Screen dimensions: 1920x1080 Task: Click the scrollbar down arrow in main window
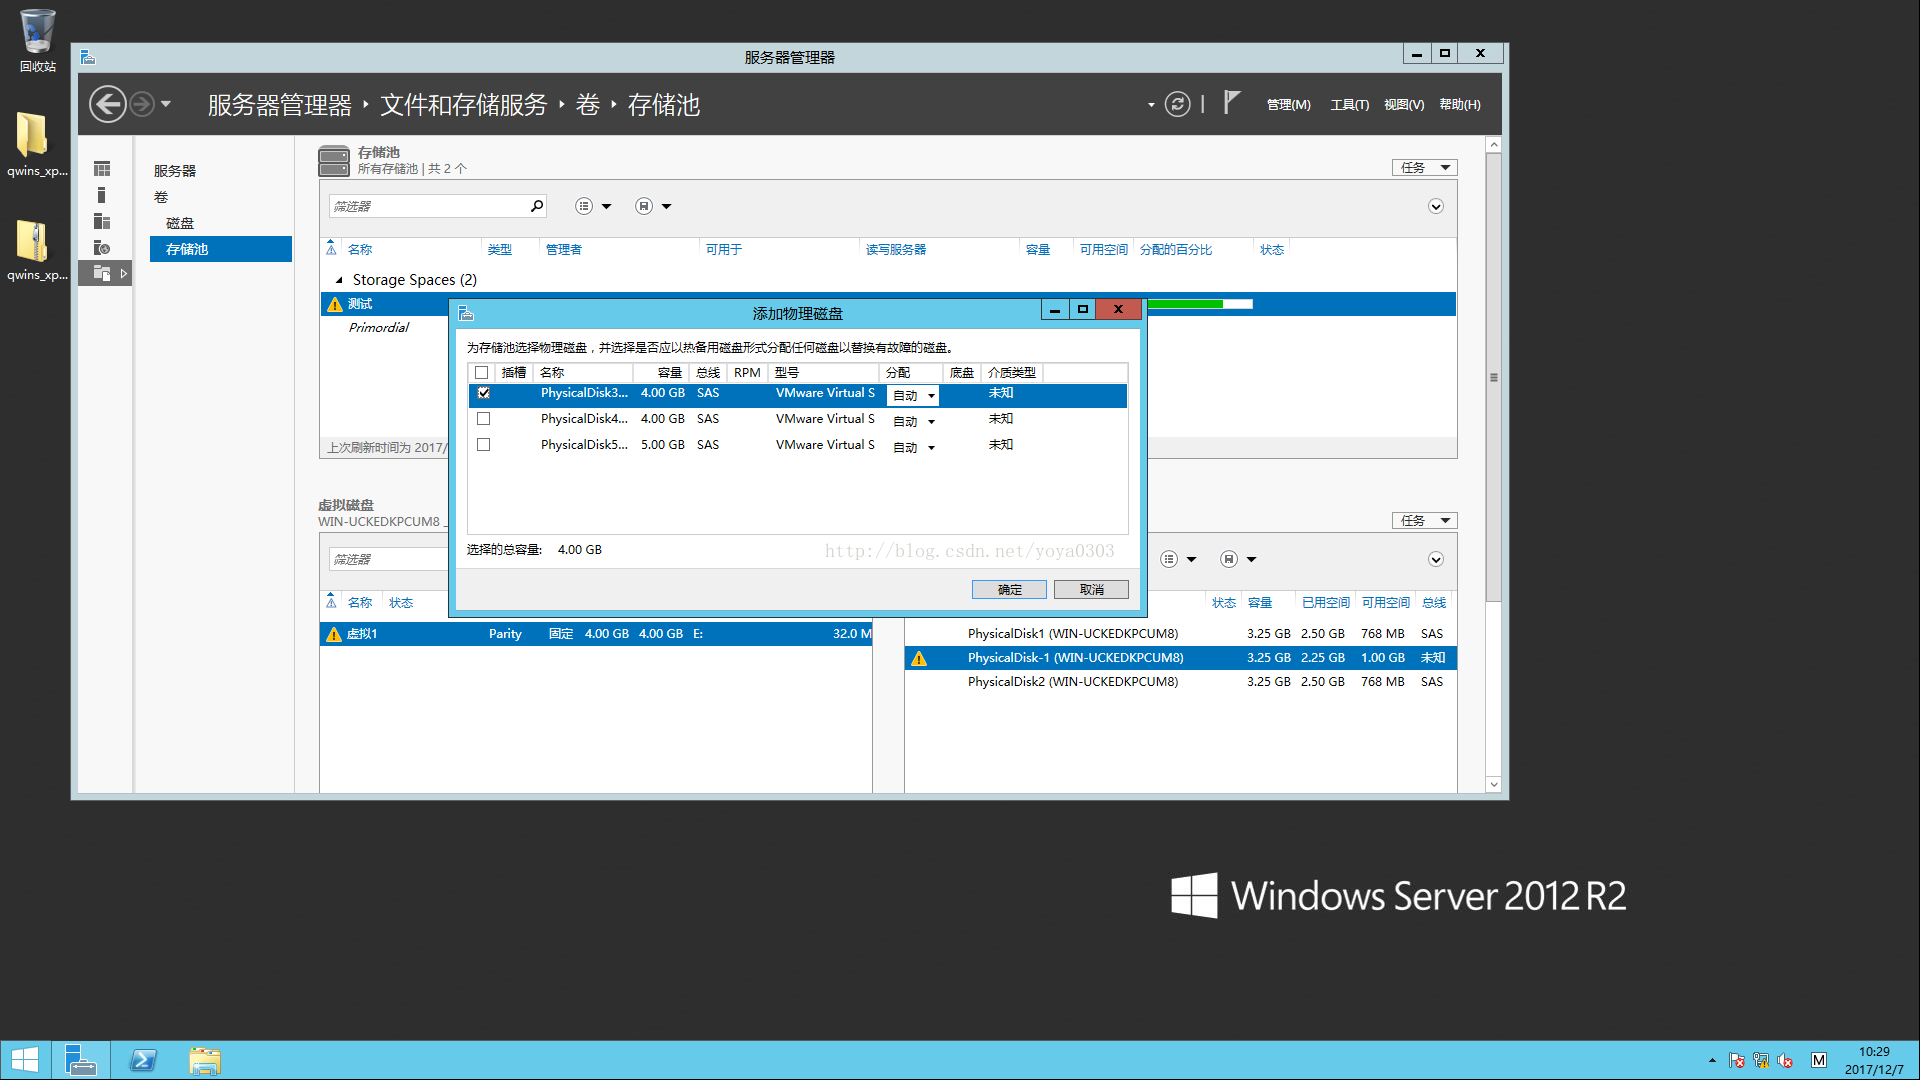1494,785
